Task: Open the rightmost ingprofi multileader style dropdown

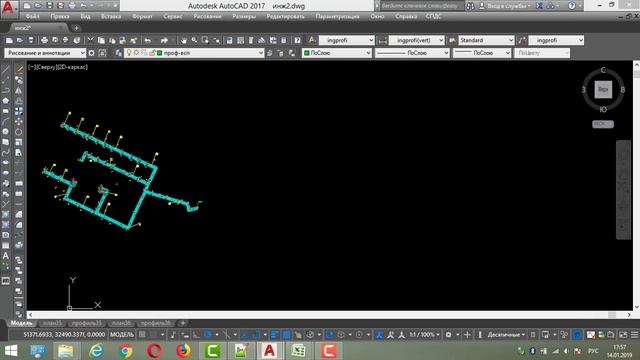Action: pos(556,40)
